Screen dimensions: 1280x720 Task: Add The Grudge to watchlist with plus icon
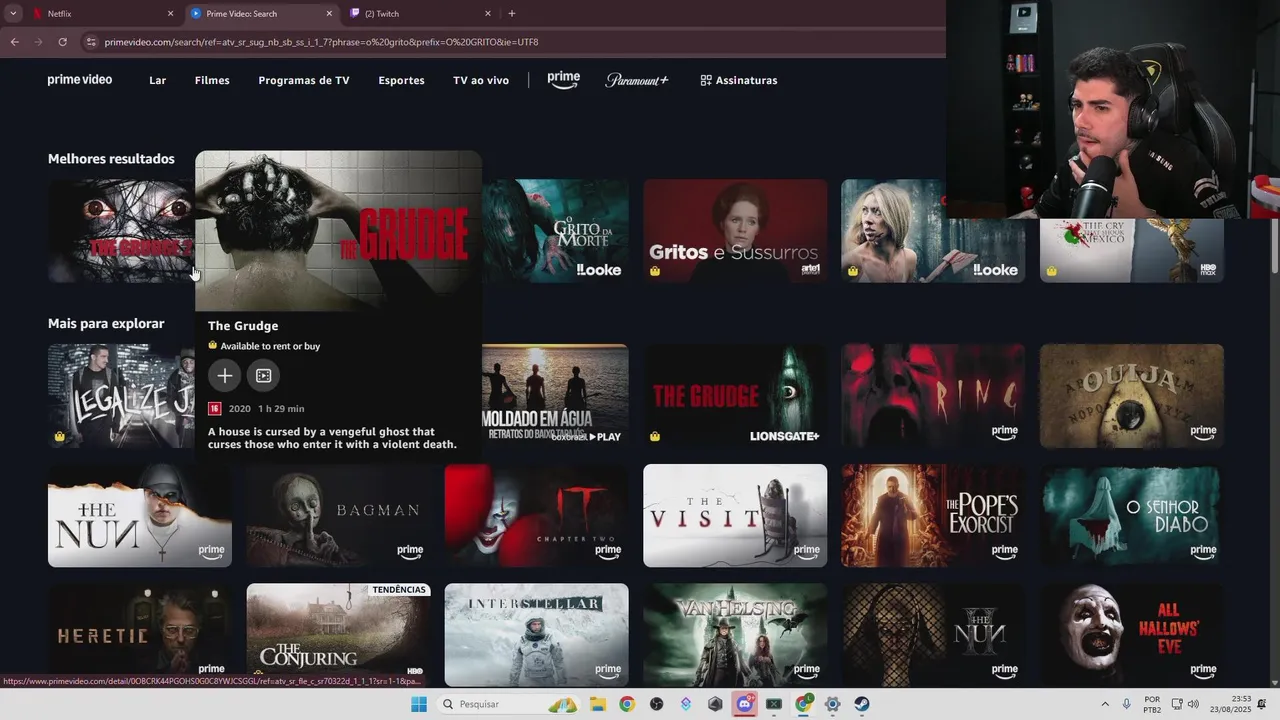tap(225, 375)
